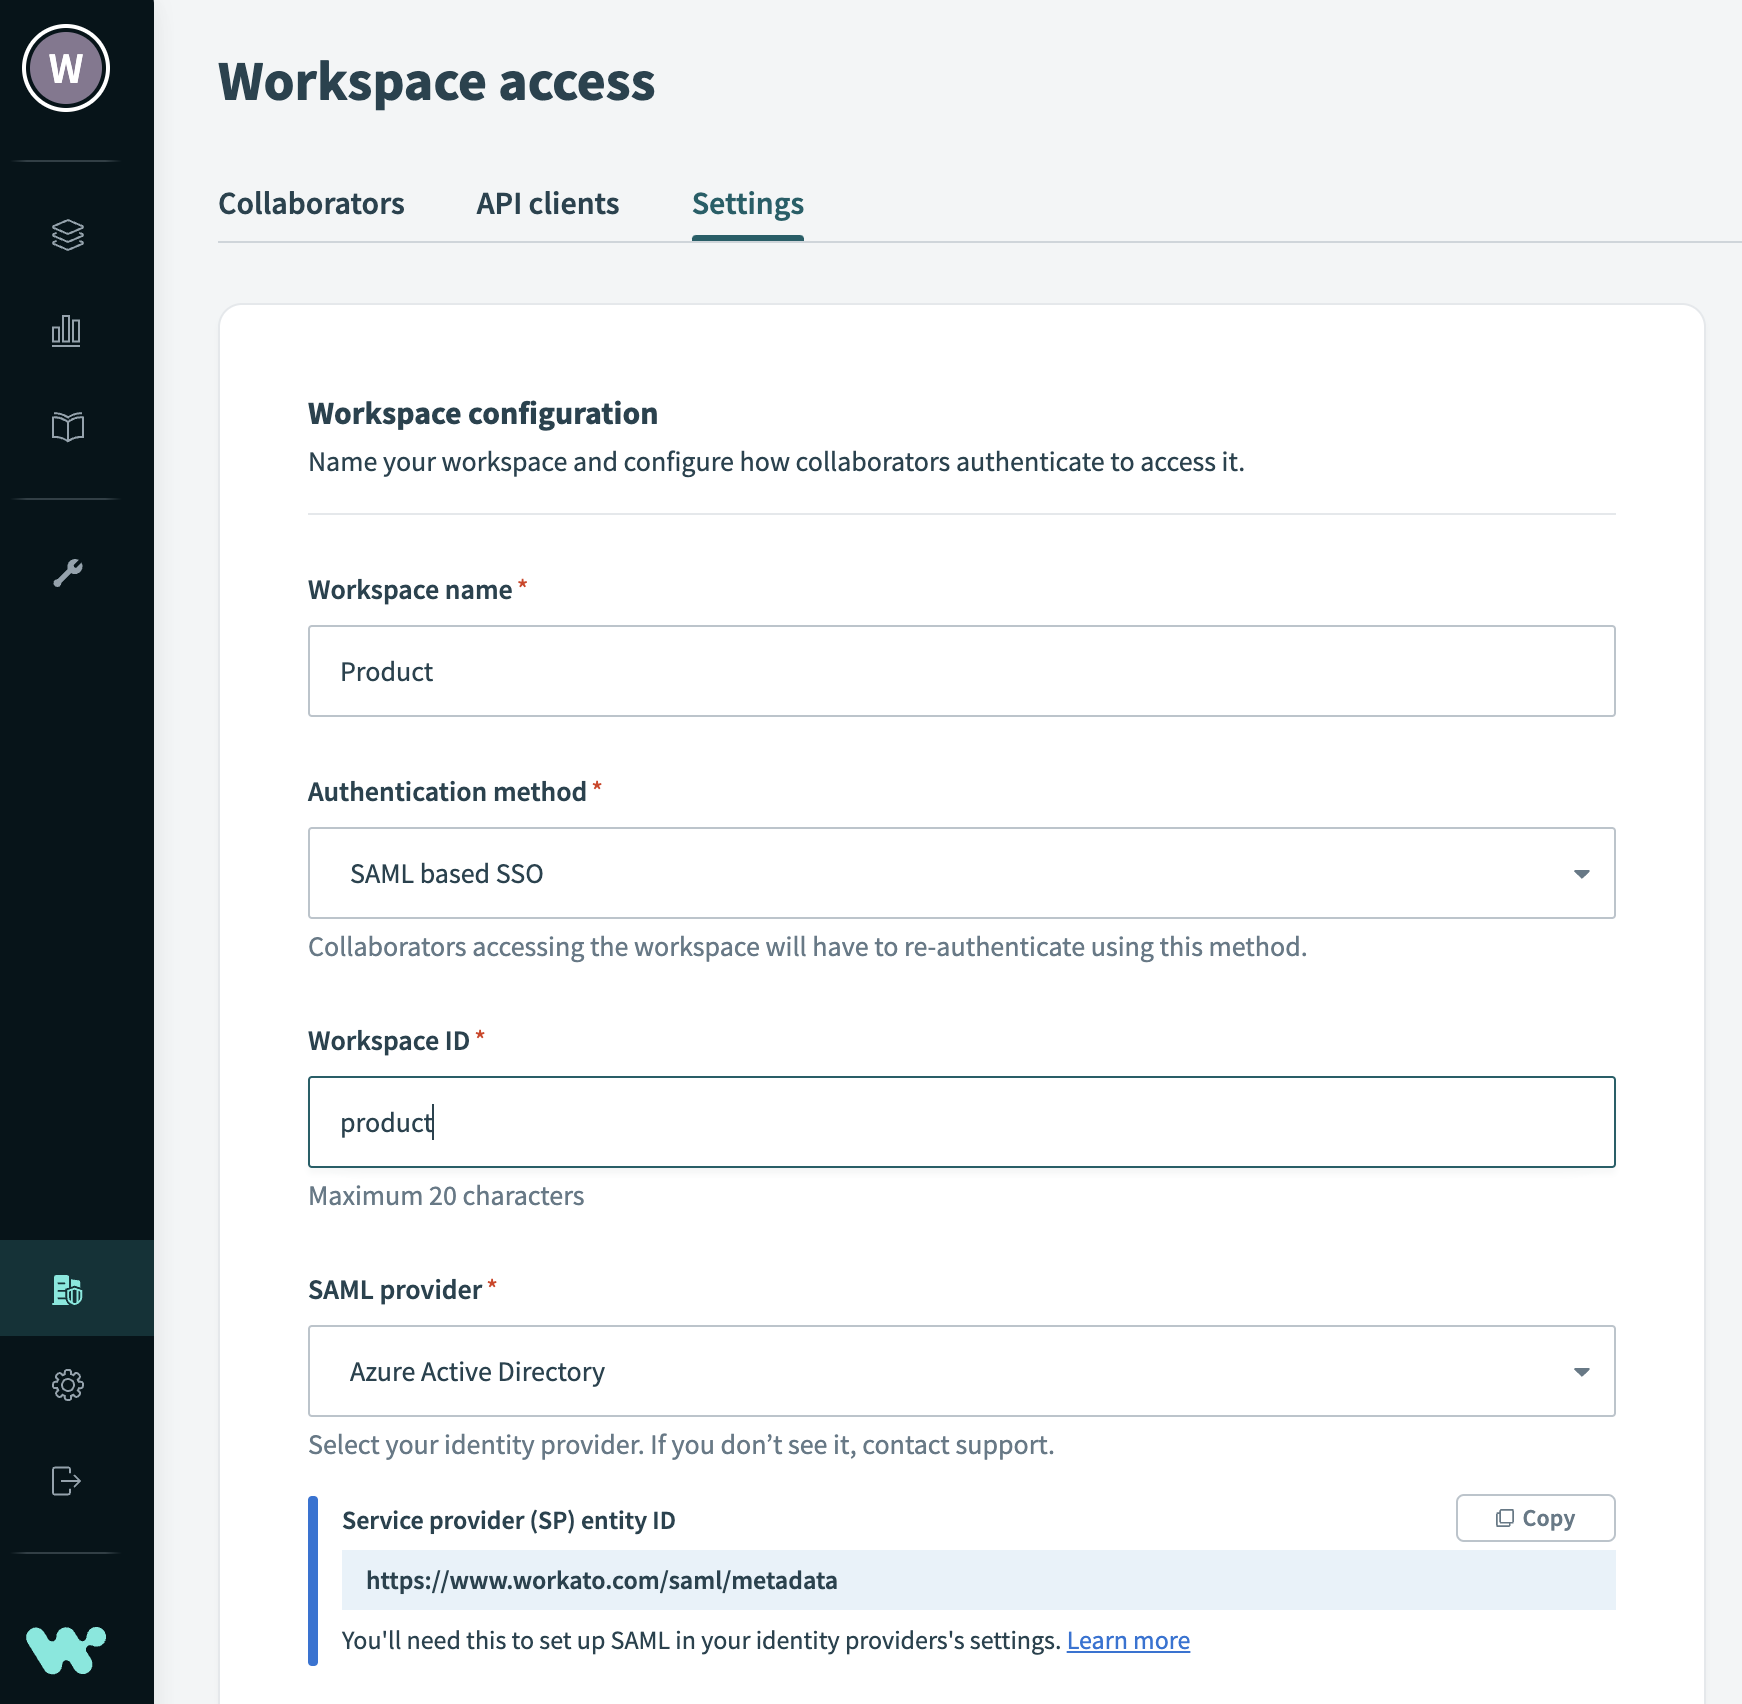Image resolution: width=1742 pixels, height=1704 pixels.
Task: Open the settings gear icon
Action: coord(67,1385)
